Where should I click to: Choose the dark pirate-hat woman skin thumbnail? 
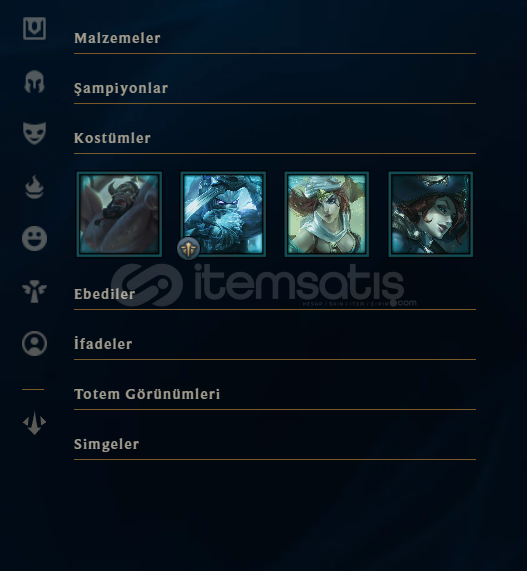point(431,214)
